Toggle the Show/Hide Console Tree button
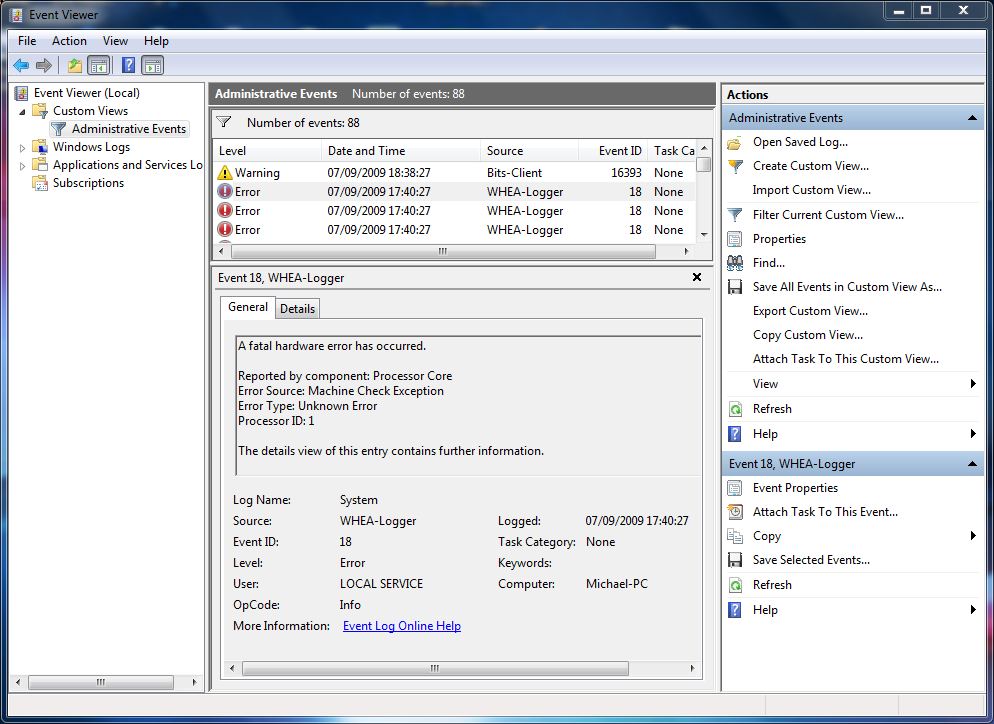 (99, 66)
